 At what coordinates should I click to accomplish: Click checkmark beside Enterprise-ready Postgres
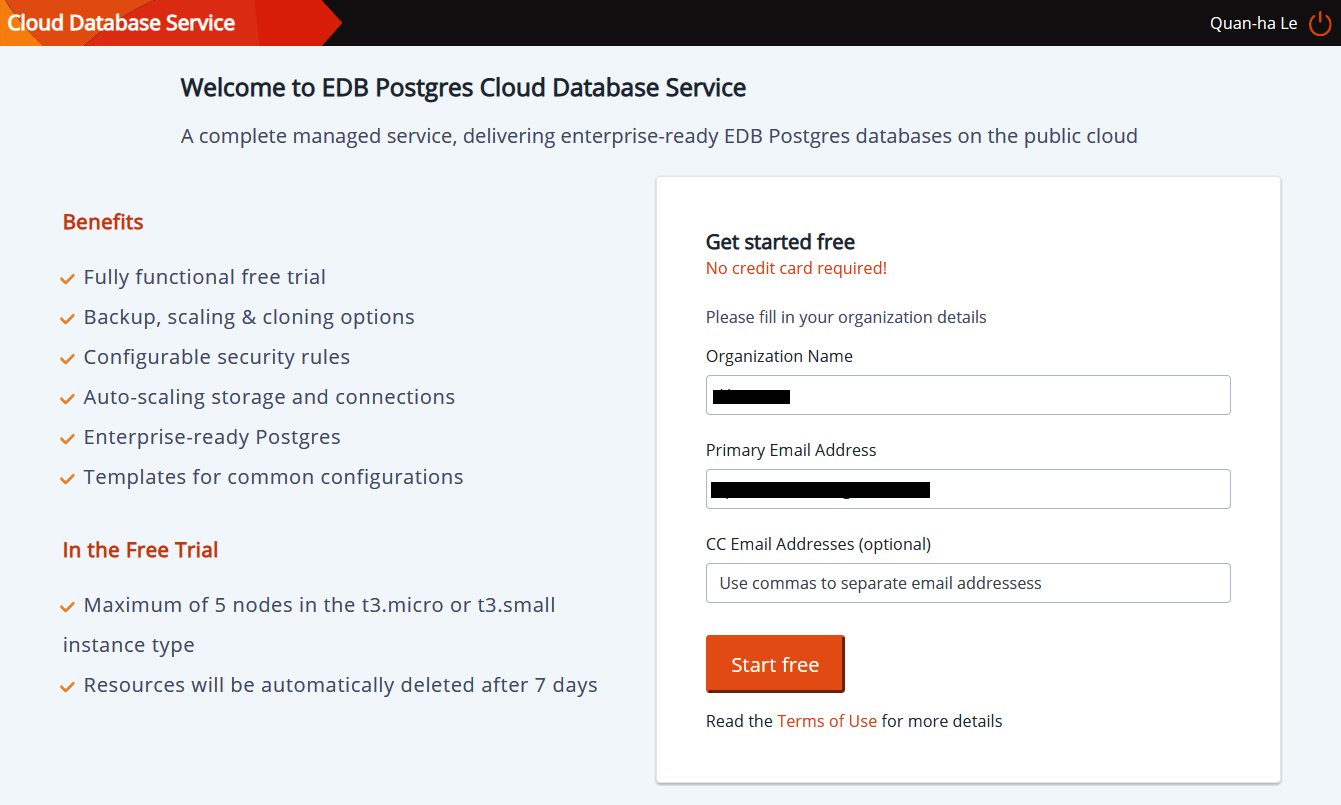pyautogui.click(x=68, y=439)
